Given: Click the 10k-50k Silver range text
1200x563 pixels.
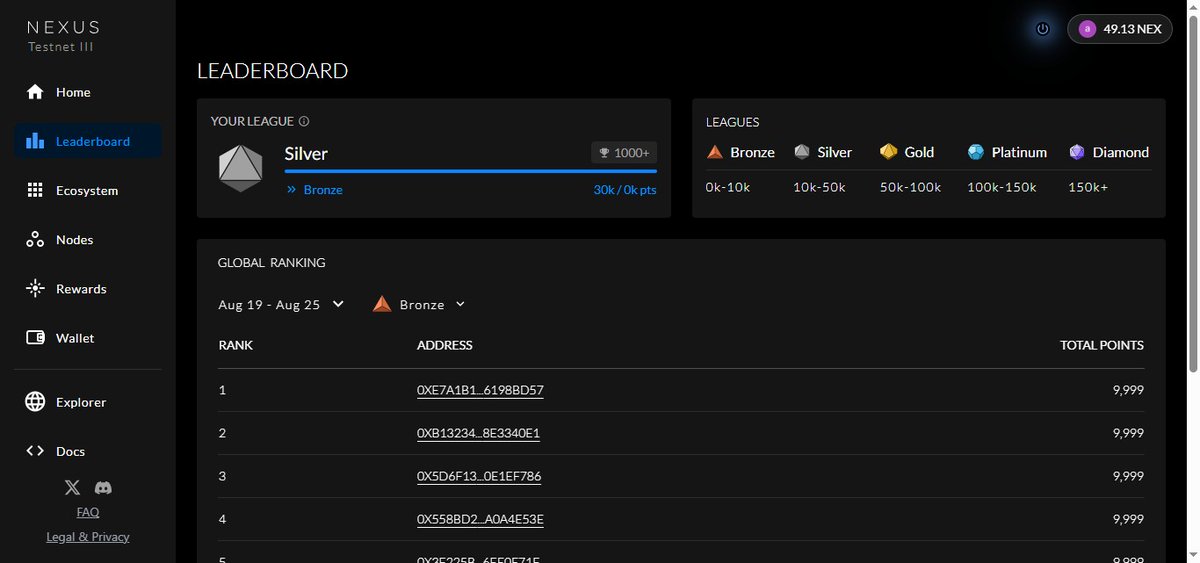Looking at the screenshot, I should point(821,187).
